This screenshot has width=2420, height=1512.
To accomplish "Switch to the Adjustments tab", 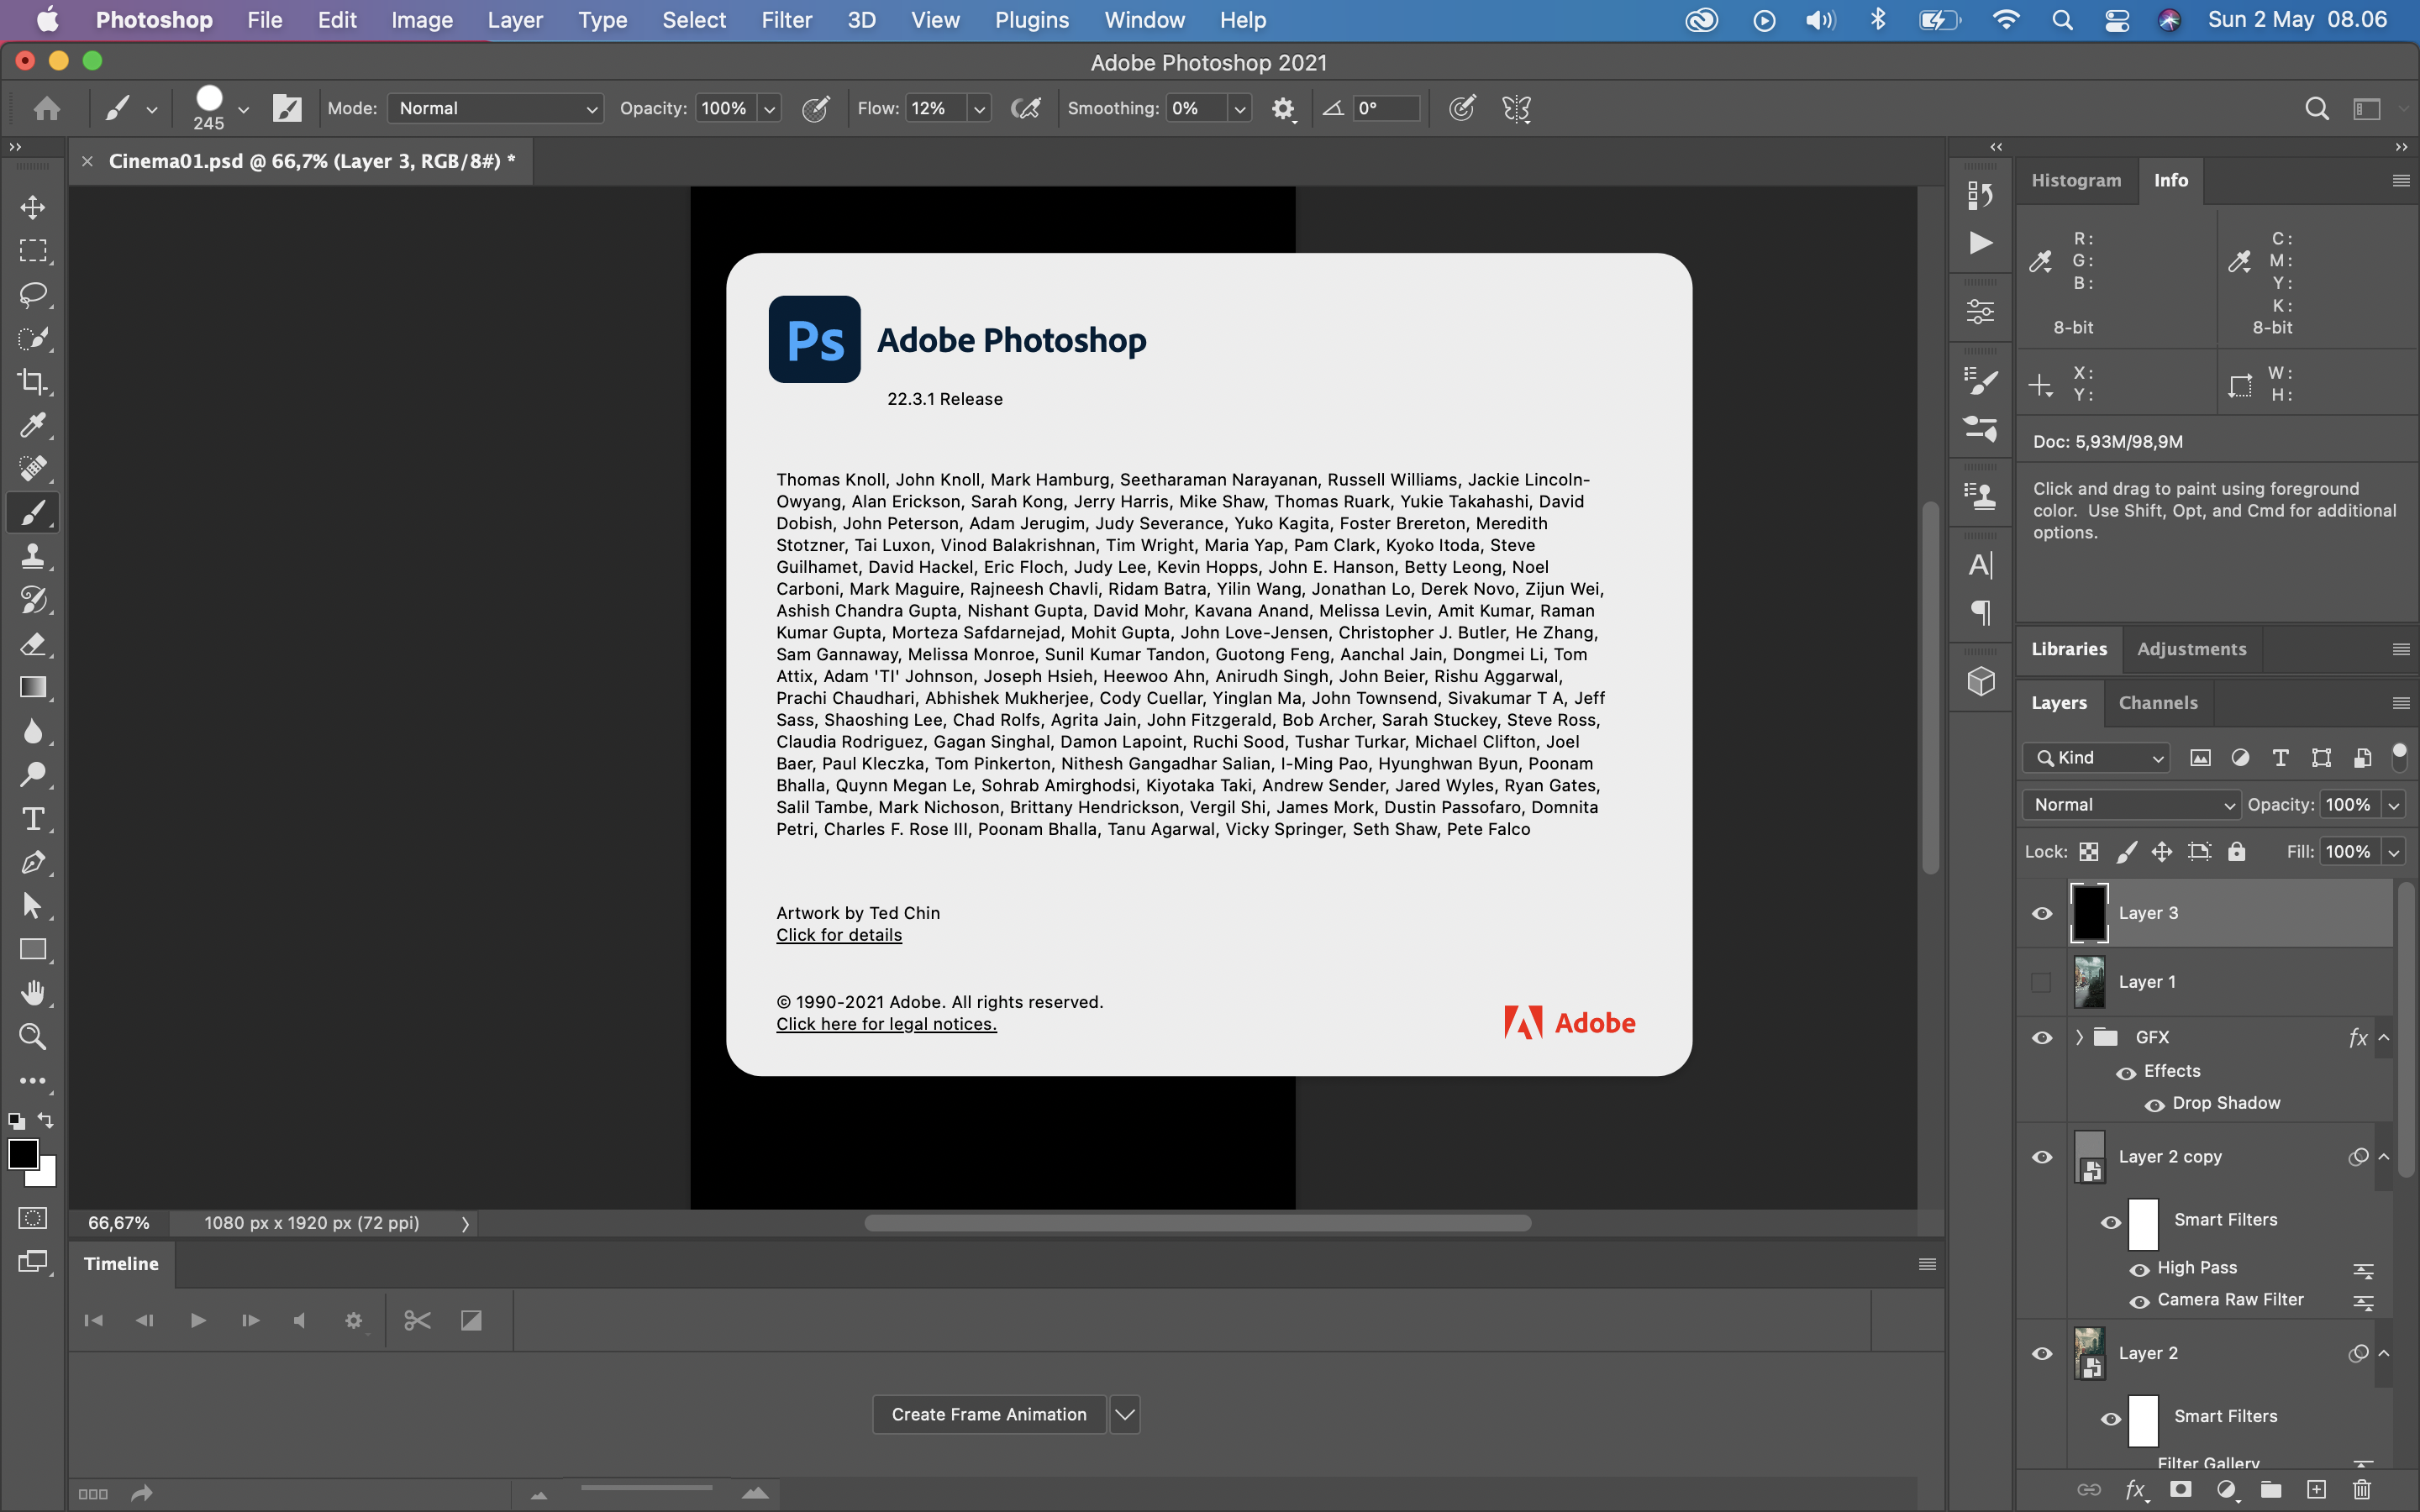I will point(2191,649).
